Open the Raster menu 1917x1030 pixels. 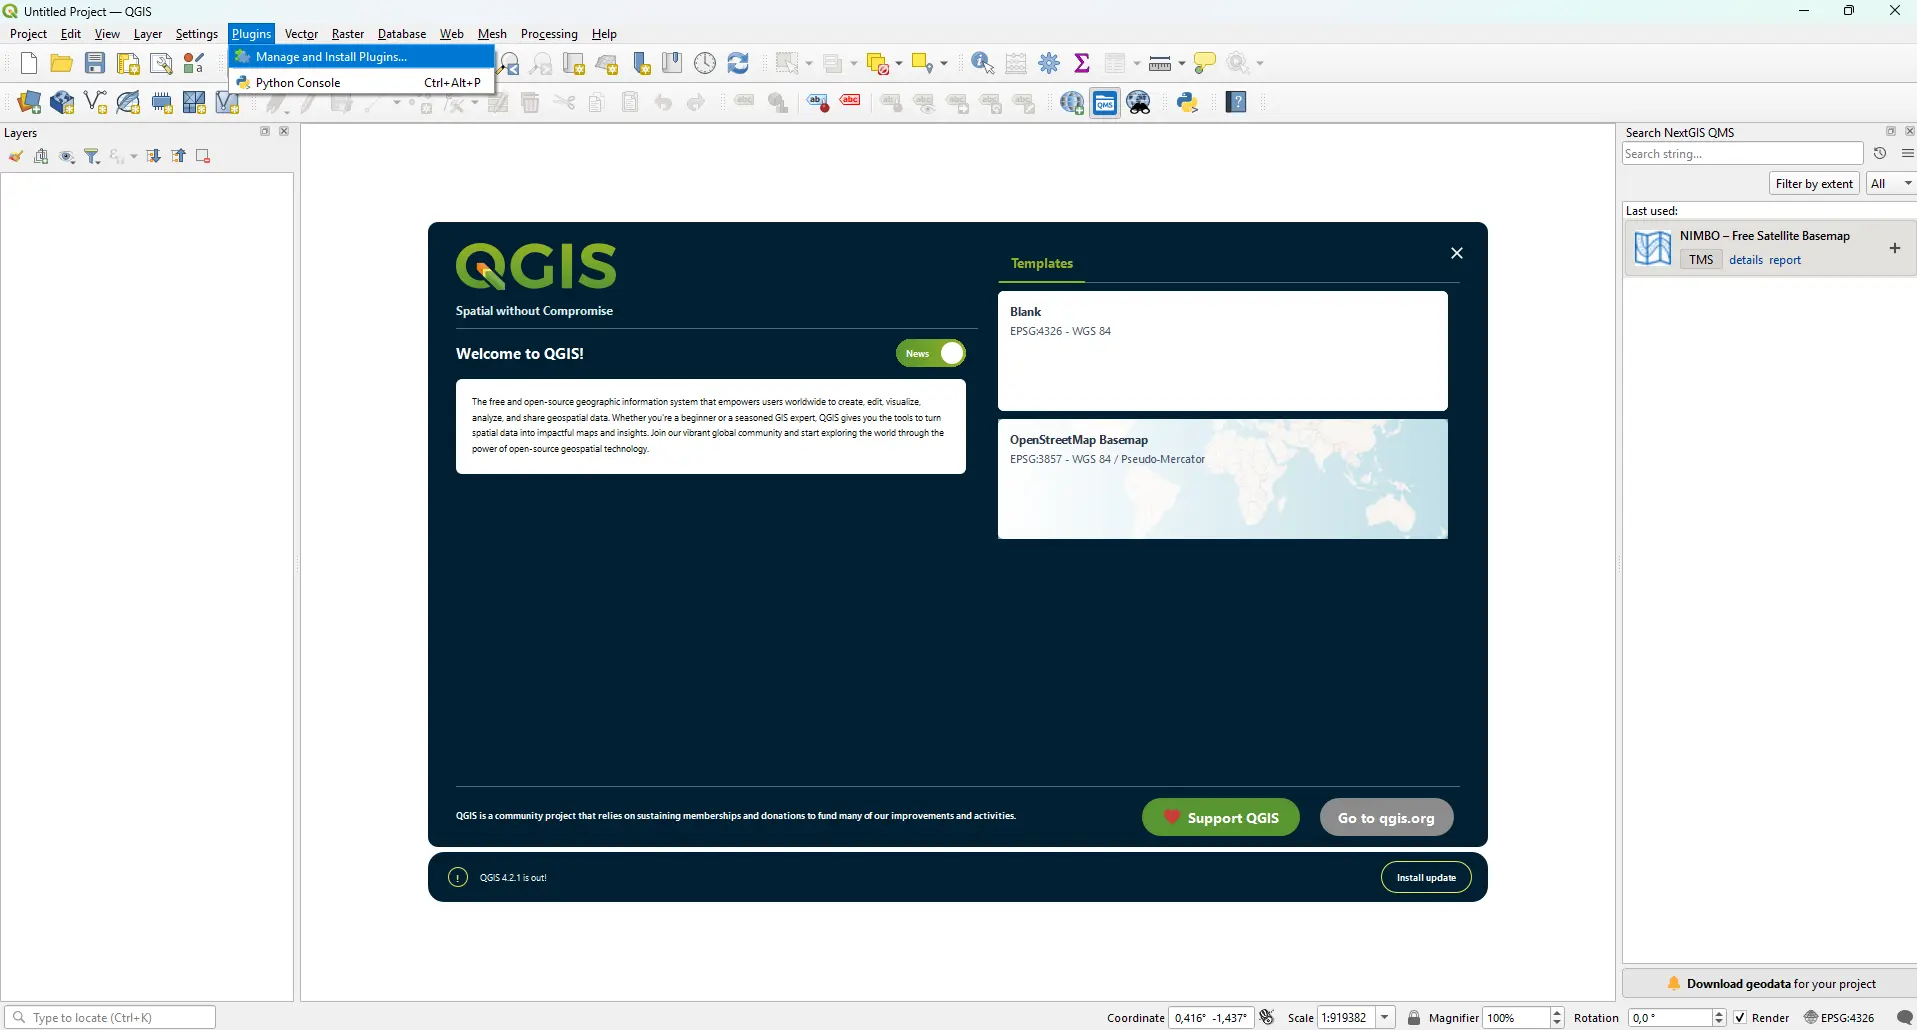point(348,34)
